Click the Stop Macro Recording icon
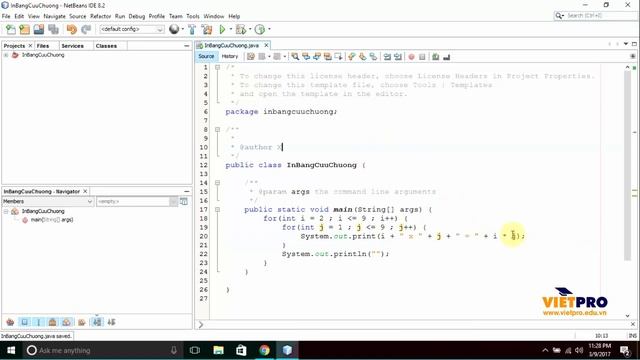The image size is (640, 360). pos(422,57)
